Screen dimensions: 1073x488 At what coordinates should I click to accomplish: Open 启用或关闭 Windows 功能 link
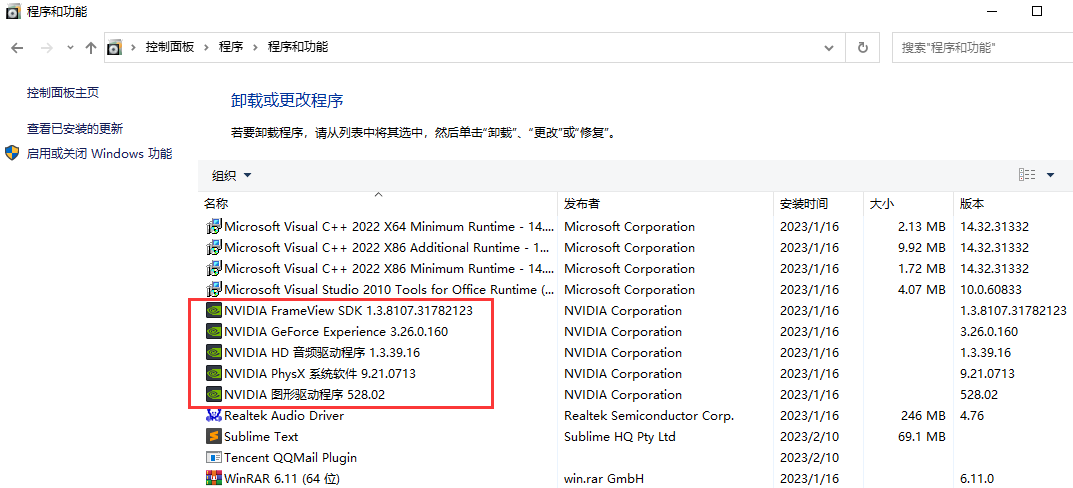coord(99,153)
